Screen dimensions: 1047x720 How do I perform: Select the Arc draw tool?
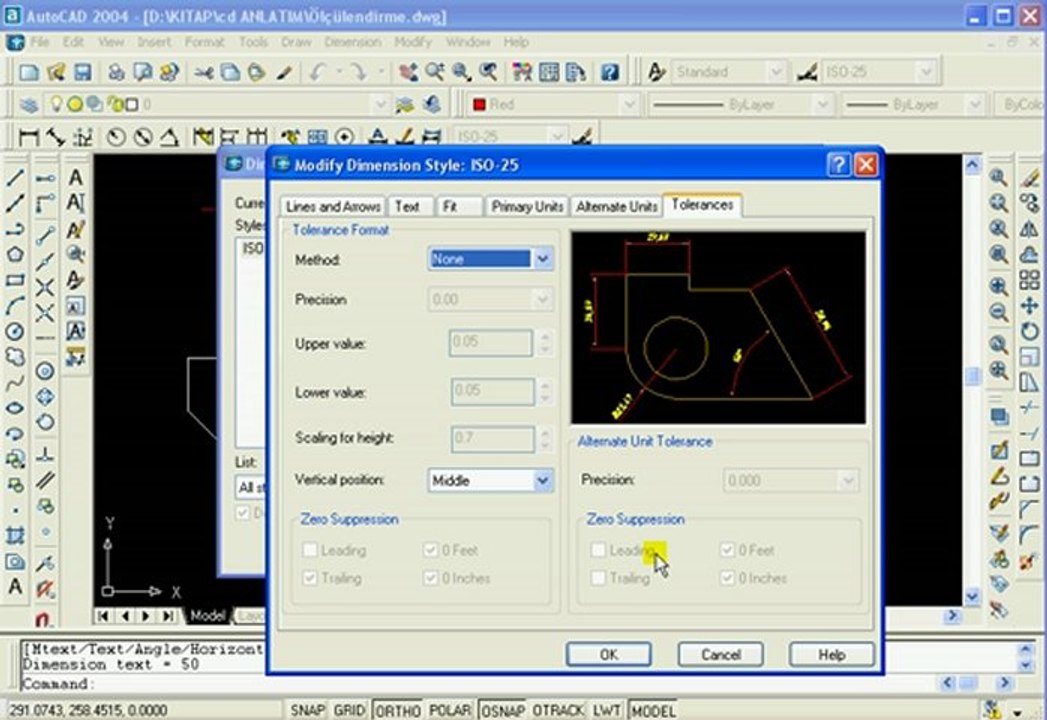click(15, 305)
